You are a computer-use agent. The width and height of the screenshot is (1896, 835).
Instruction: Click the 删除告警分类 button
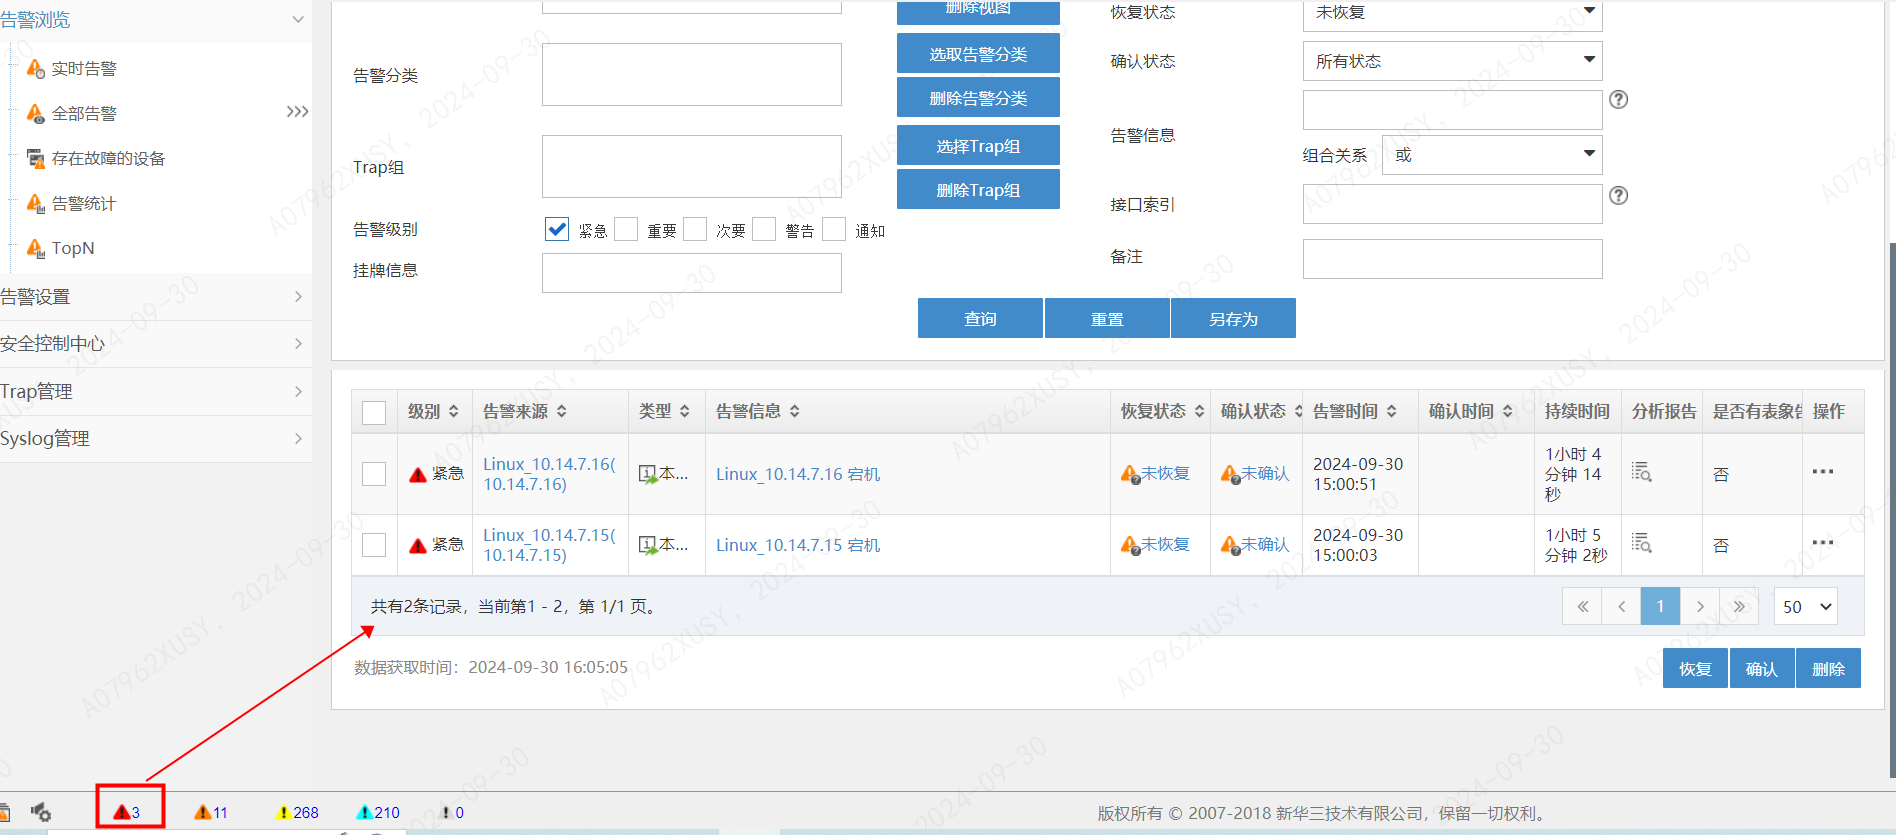click(978, 98)
